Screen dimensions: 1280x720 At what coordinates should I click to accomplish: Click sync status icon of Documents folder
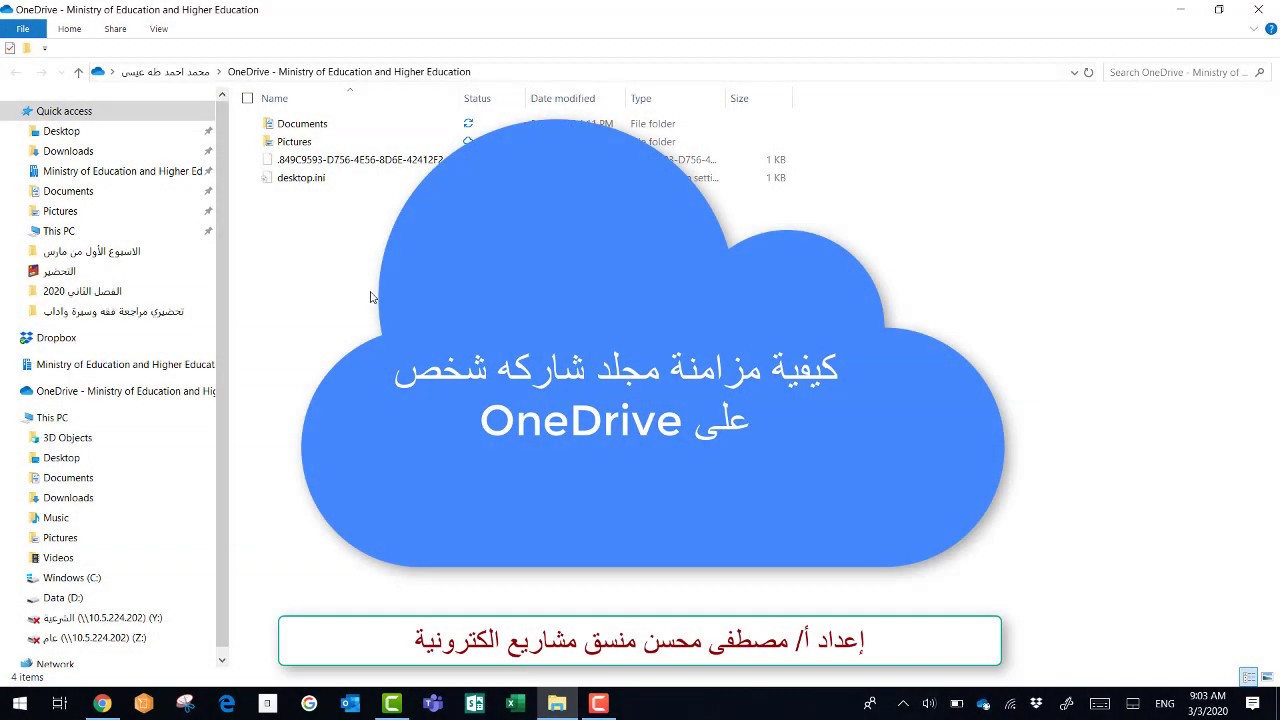click(468, 124)
